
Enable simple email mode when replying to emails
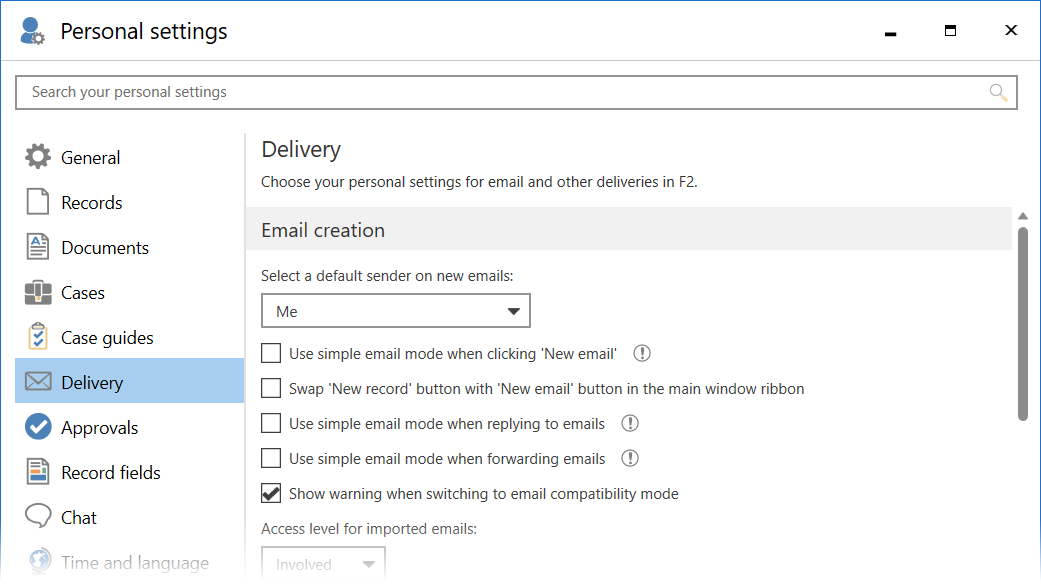(271, 423)
